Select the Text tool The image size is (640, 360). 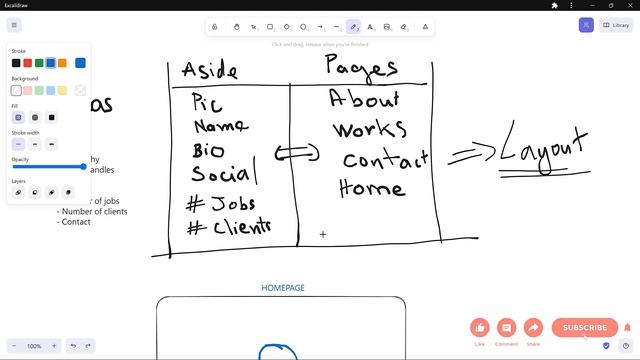pyautogui.click(x=370, y=27)
